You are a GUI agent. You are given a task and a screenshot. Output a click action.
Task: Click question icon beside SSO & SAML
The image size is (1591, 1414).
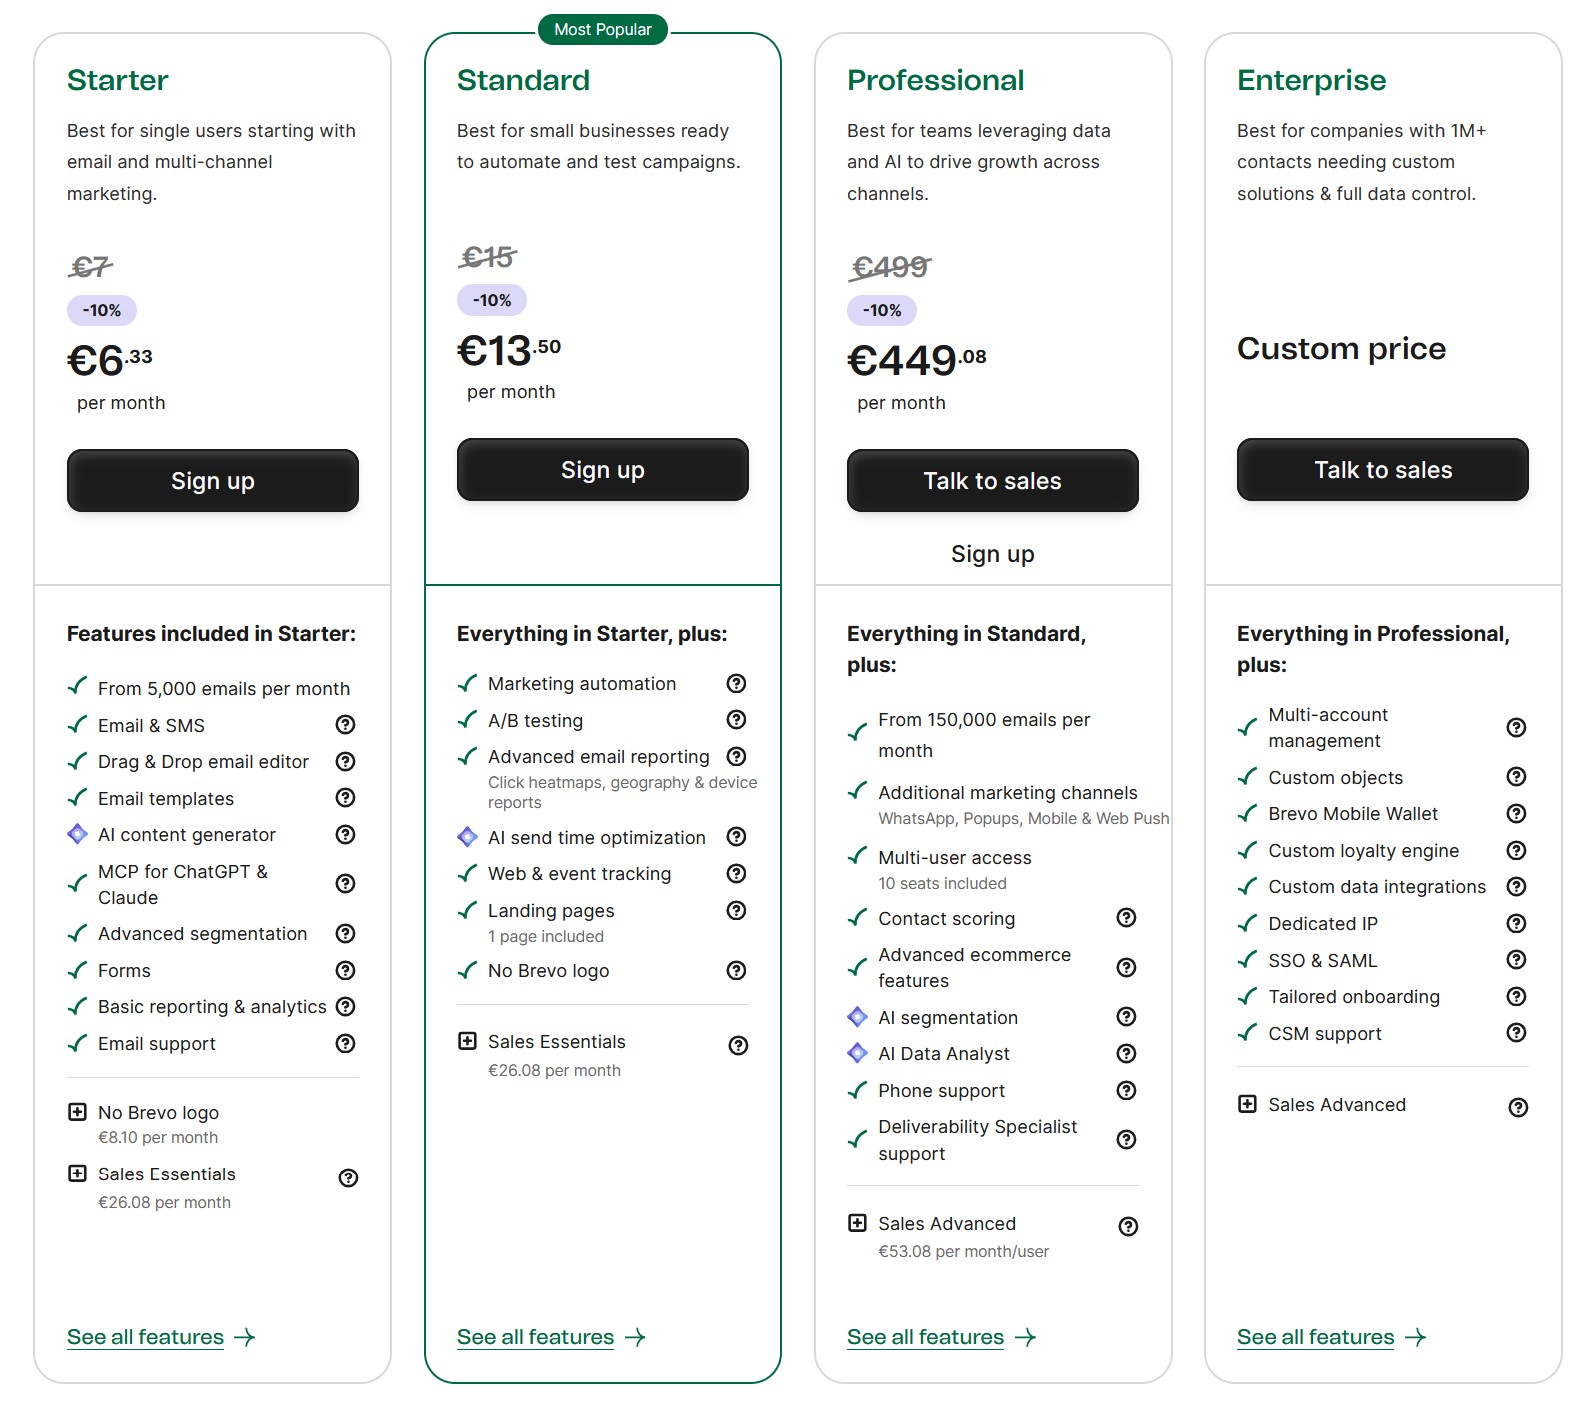1516,960
